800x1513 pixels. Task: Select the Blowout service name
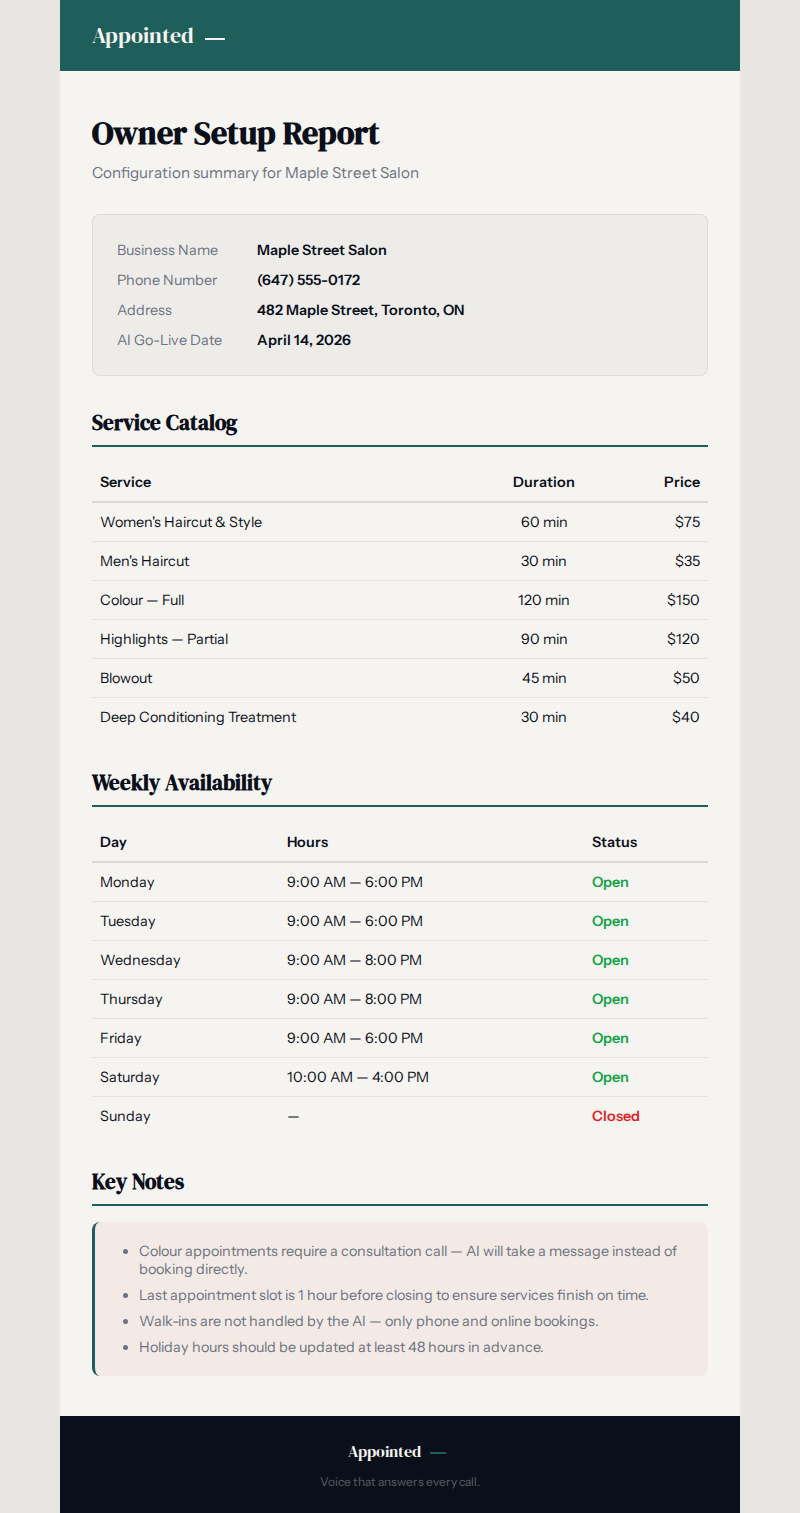tap(126, 678)
